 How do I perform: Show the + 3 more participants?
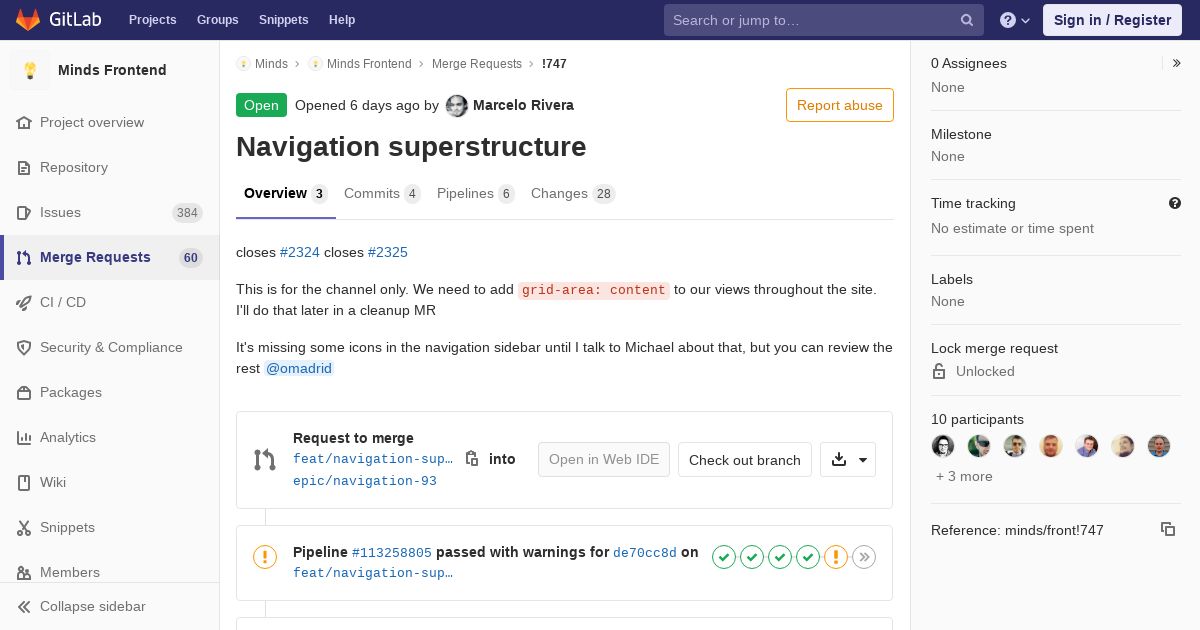[964, 476]
